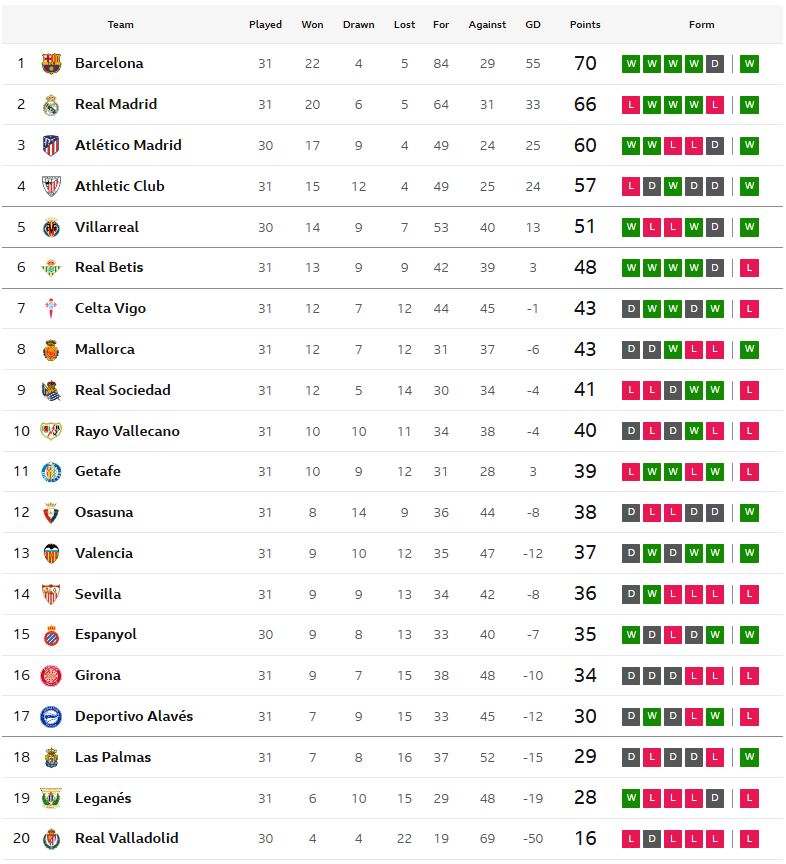This screenshot has height=864, width=786.
Task: Select the Real Valladolid table row name
Action: click(127, 838)
